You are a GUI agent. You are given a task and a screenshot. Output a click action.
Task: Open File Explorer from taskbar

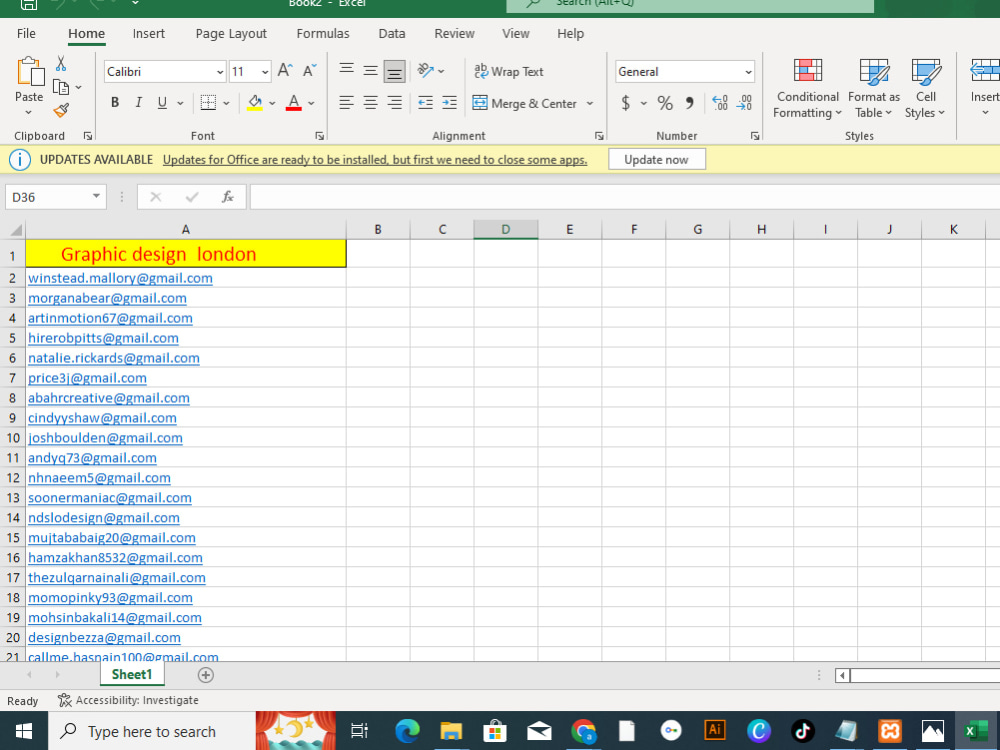(x=451, y=731)
